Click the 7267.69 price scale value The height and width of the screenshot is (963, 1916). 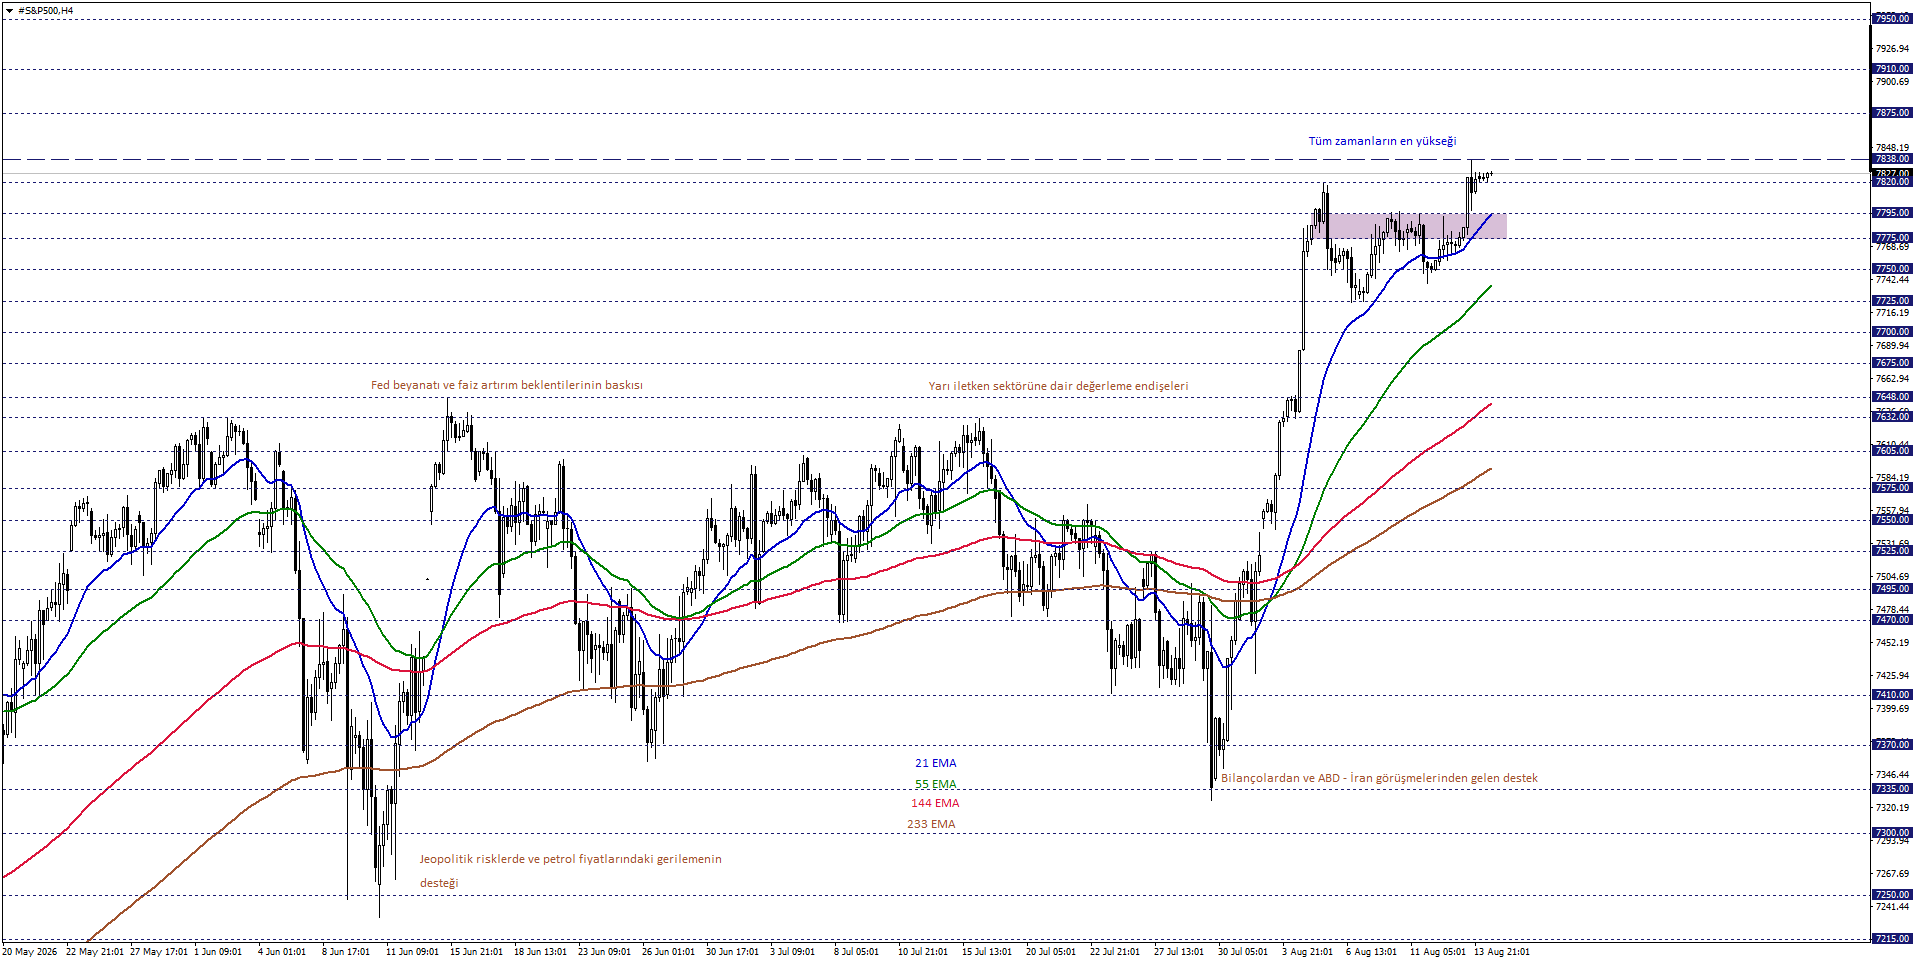pos(1892,874)
